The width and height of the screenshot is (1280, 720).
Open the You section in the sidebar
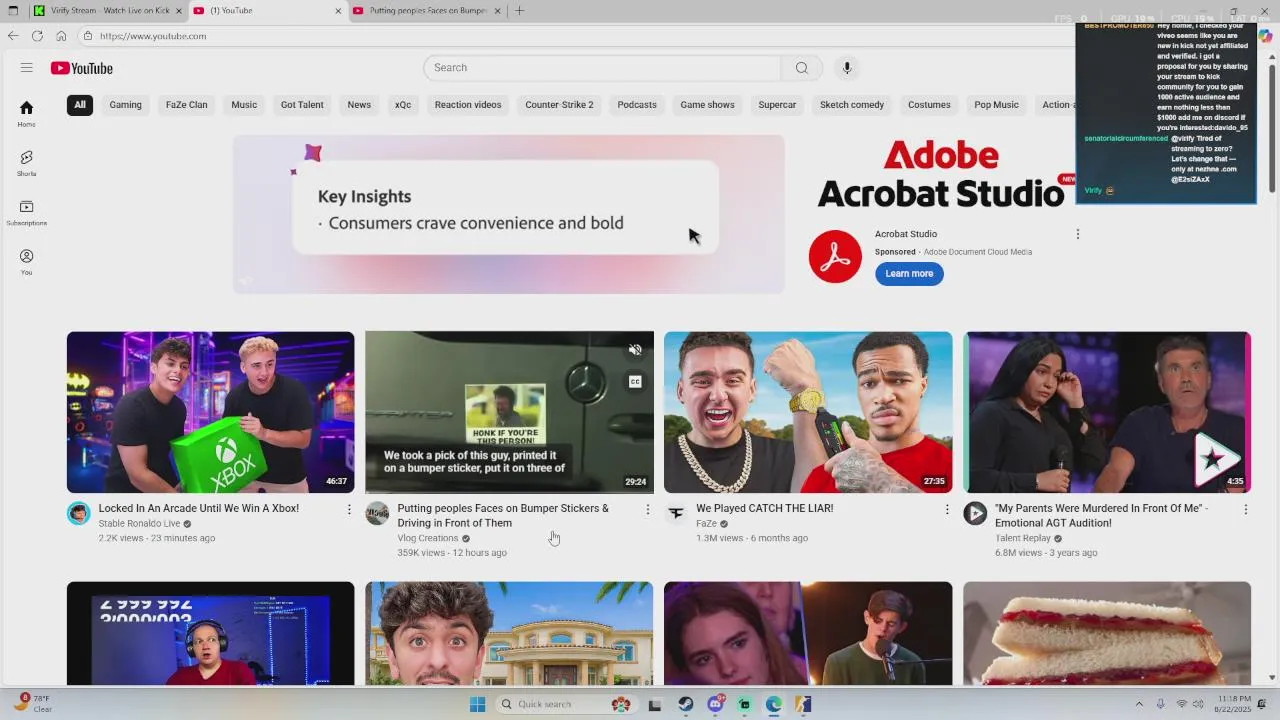(26, 262)
